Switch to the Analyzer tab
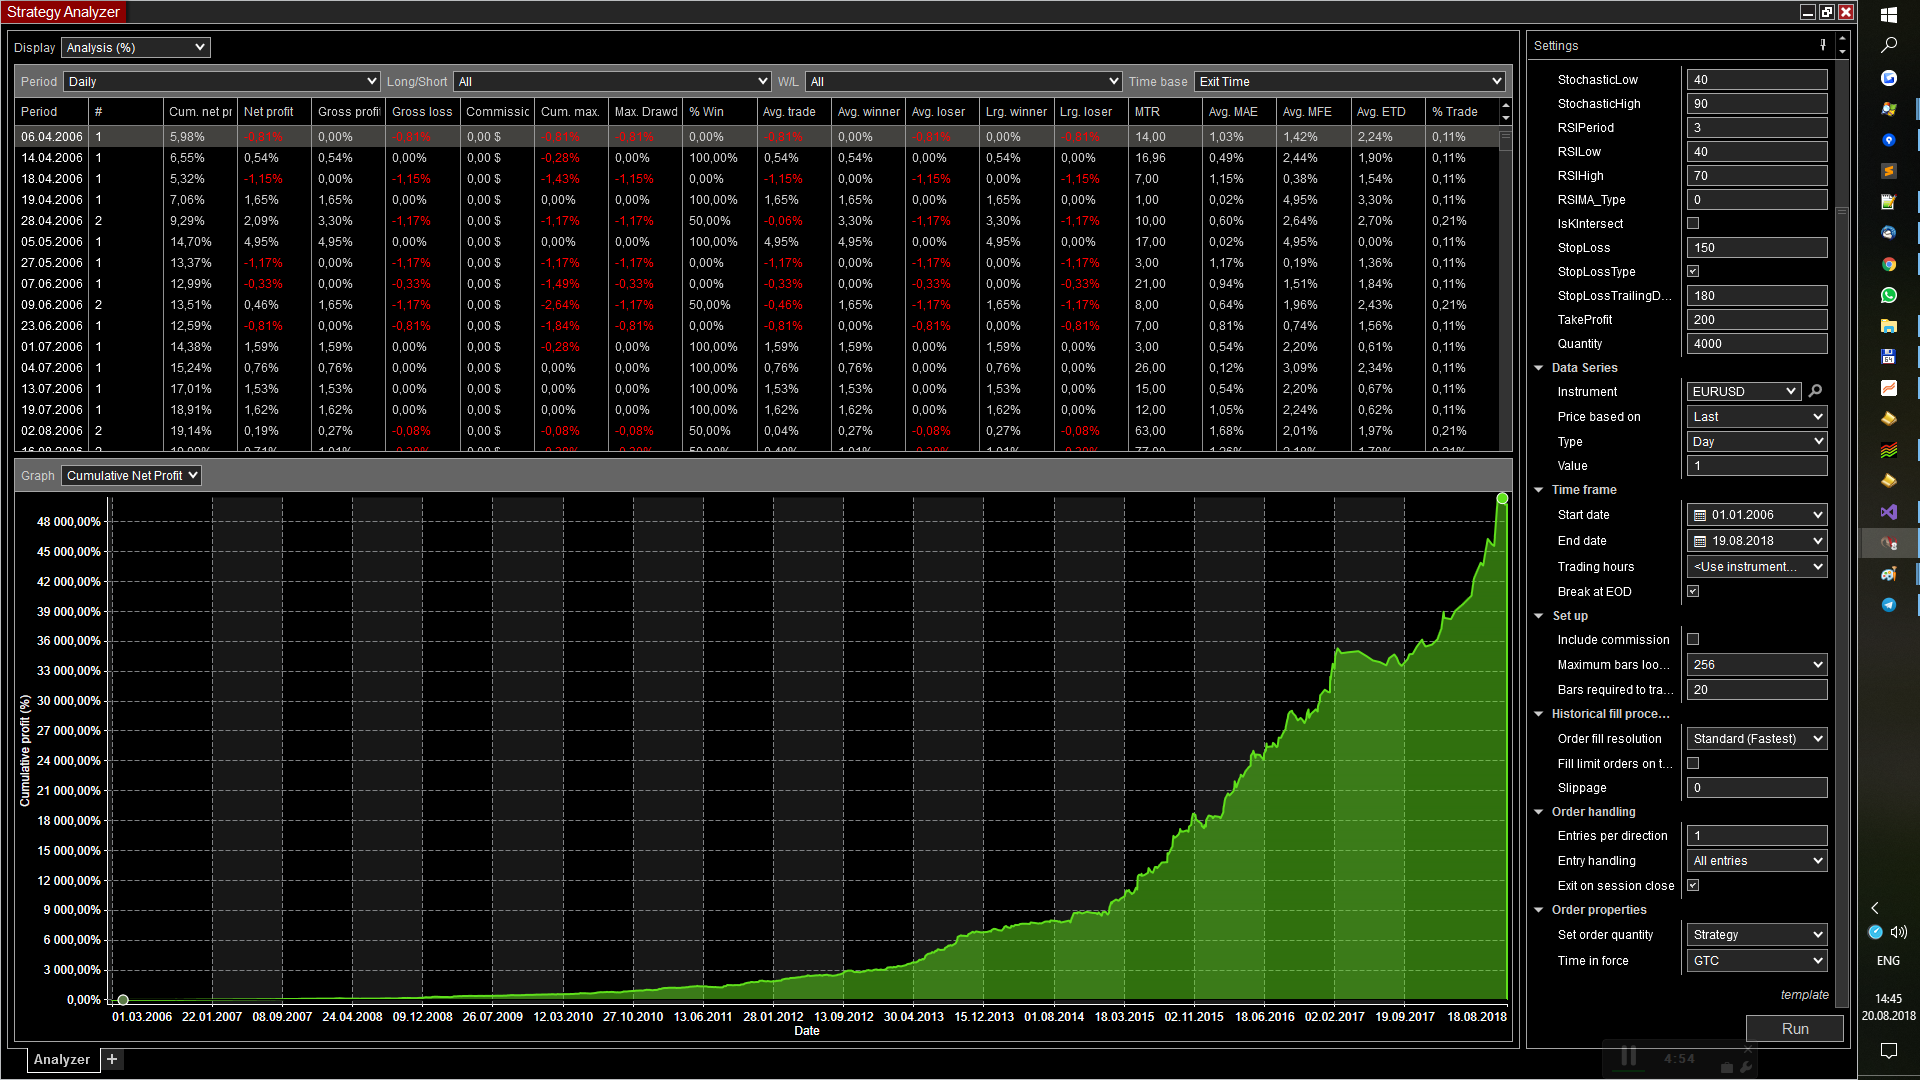 [62, 1059]
